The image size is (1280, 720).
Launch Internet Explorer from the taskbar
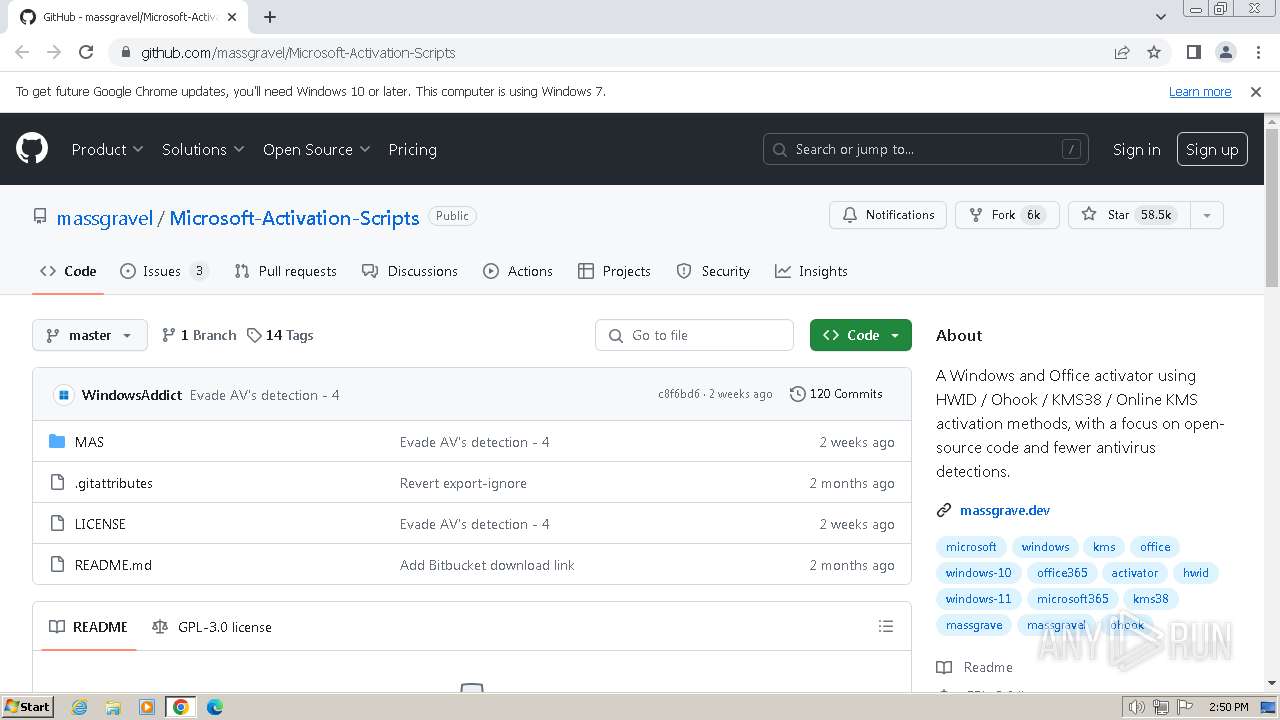[80, 707]
